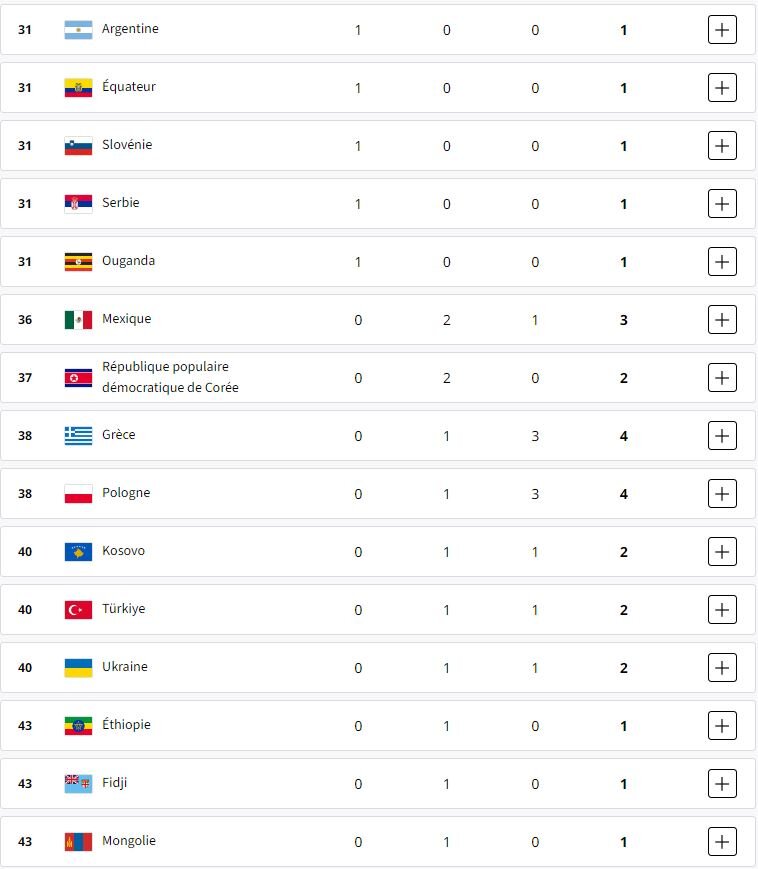
Task: Open Kosovo medal details with plus
Action: (x=722, y=552)
